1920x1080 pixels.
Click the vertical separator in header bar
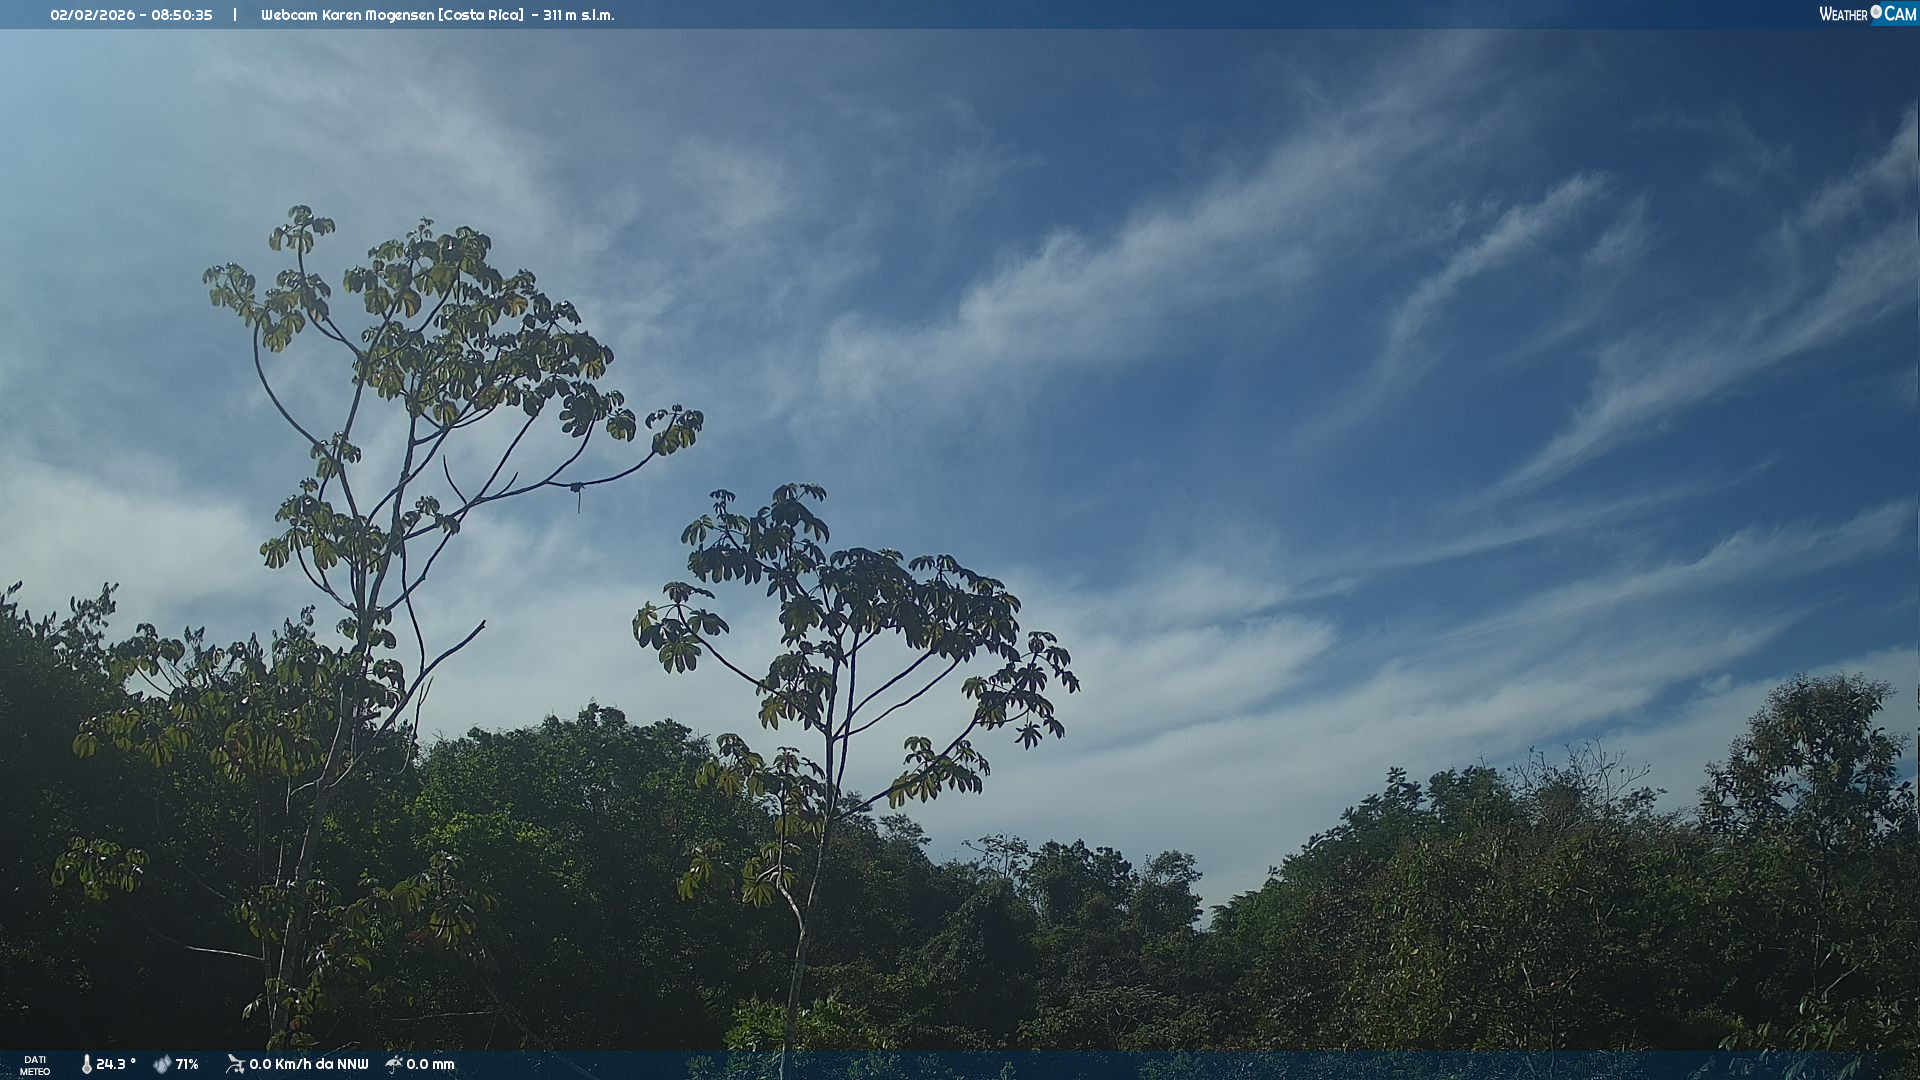point(235,15)
